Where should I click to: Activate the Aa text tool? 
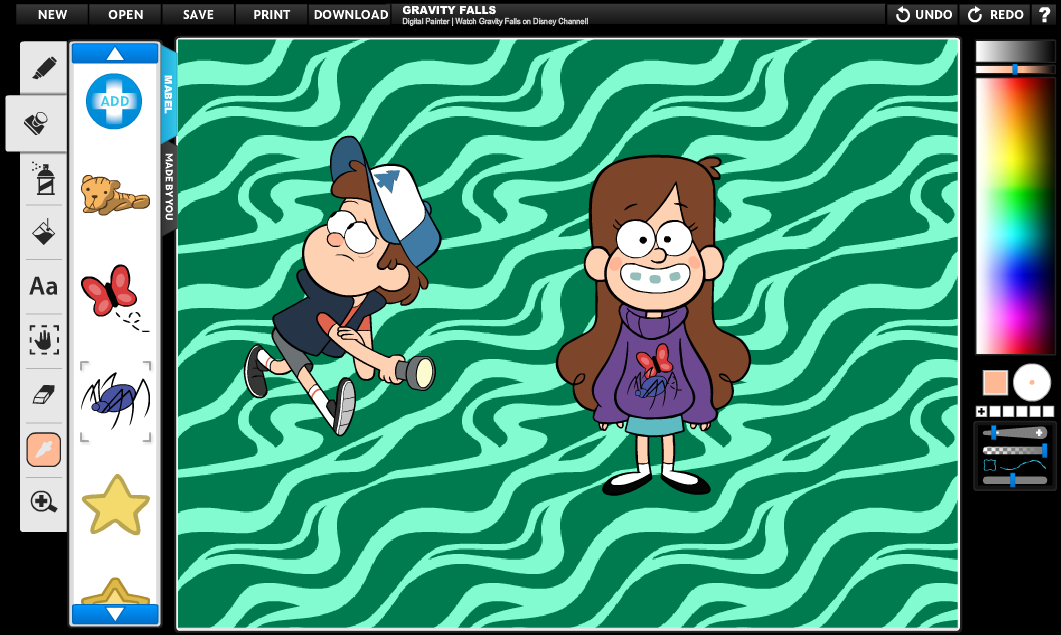[43, 286]
